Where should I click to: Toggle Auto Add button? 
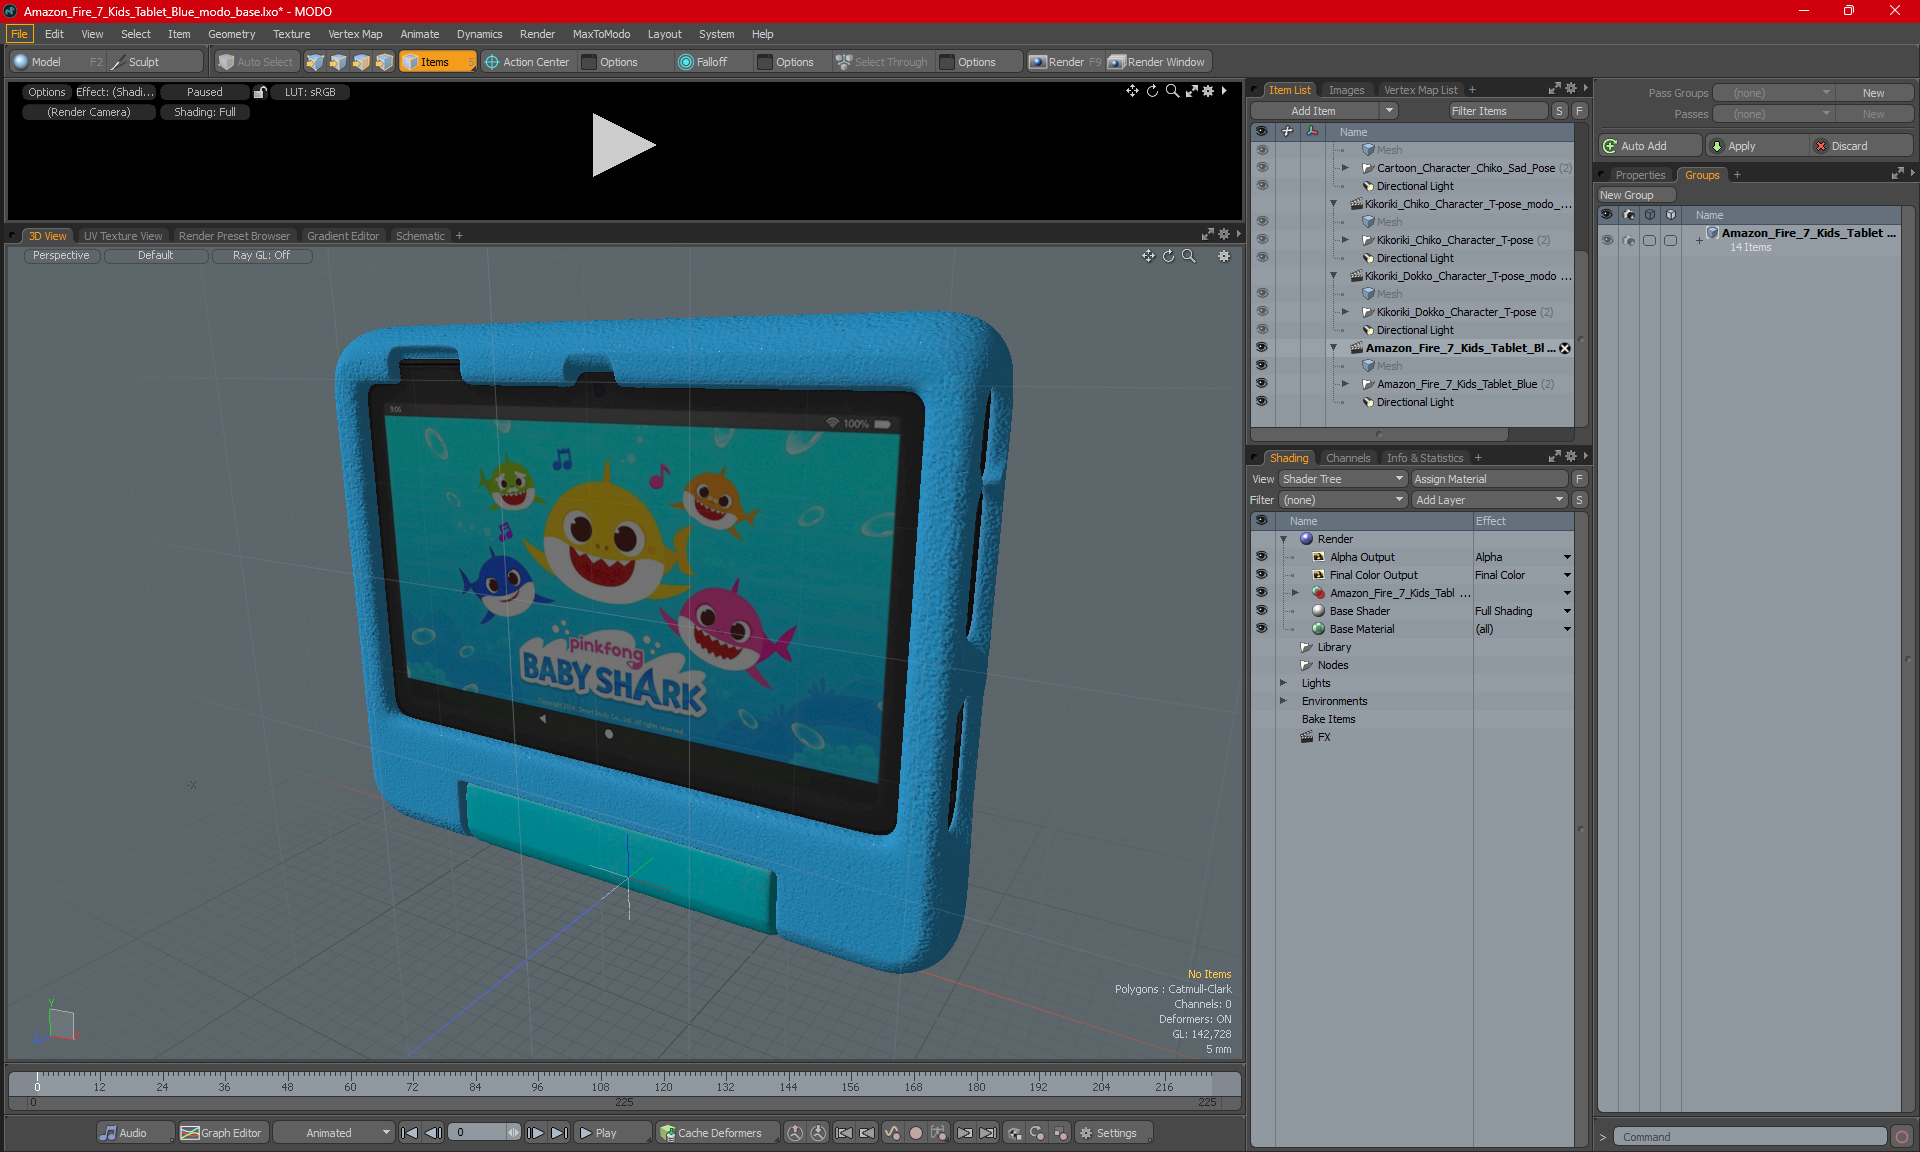[x=1649, y=146]
